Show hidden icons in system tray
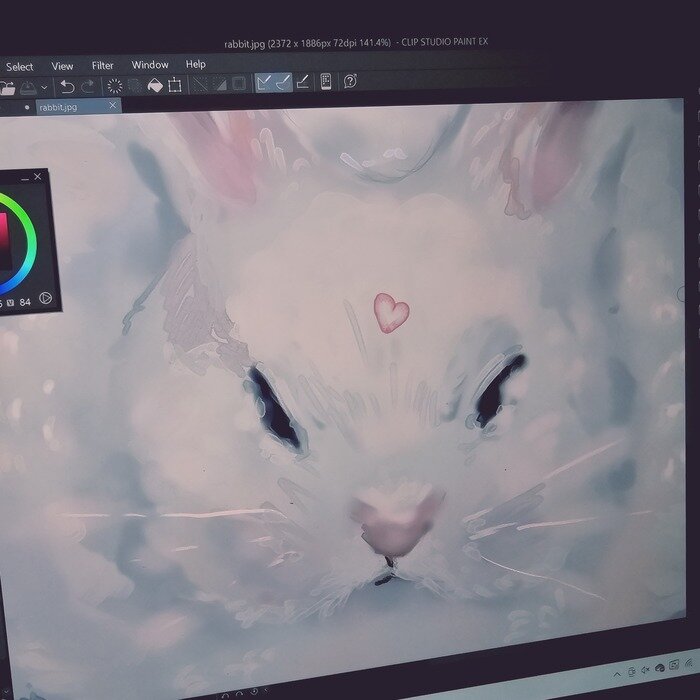 617,674
